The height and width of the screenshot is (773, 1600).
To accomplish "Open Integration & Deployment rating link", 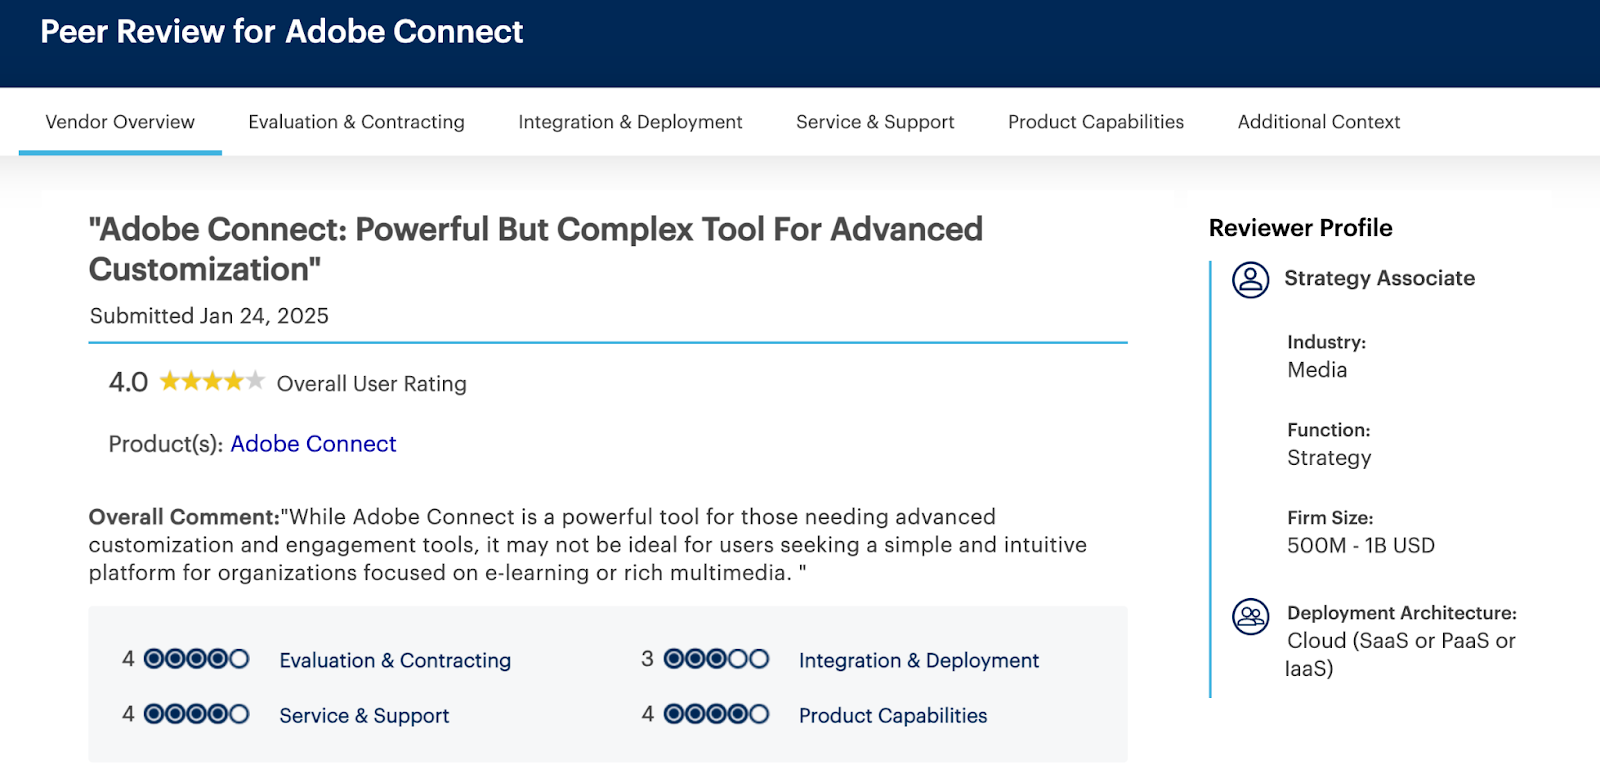I will 919,660.
